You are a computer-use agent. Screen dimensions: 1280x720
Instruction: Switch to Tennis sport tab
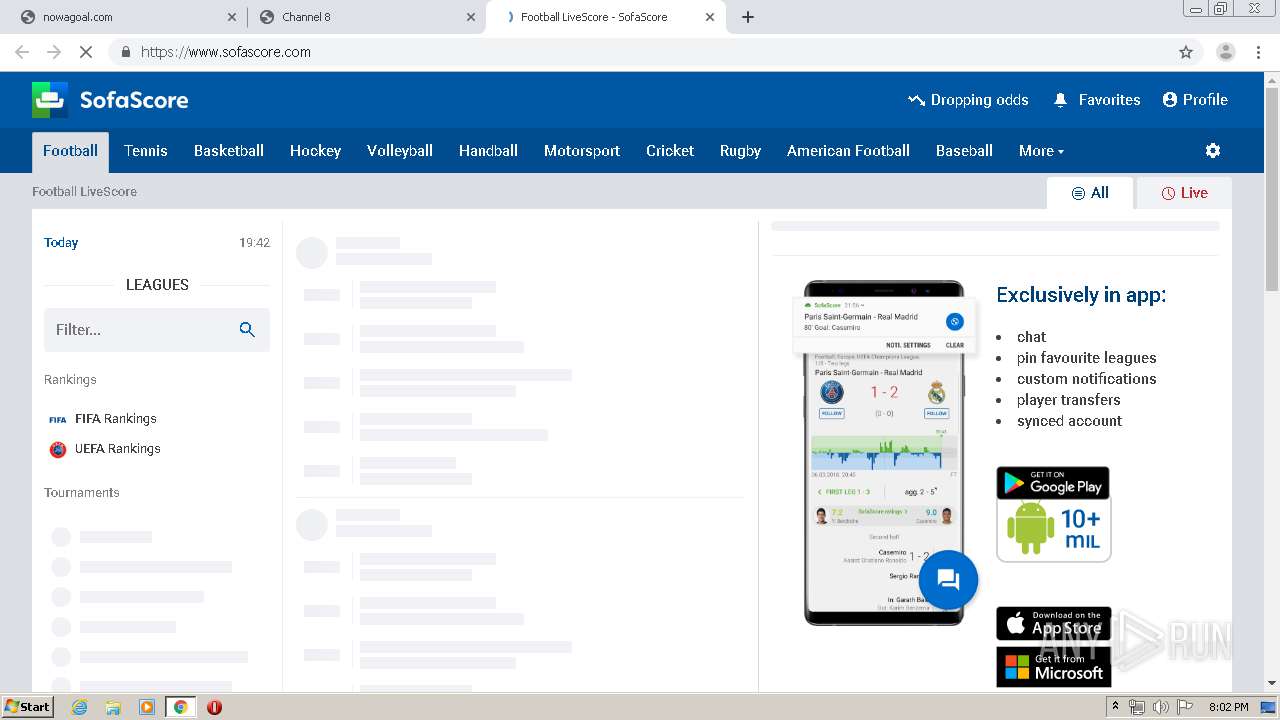coord(146,151)
